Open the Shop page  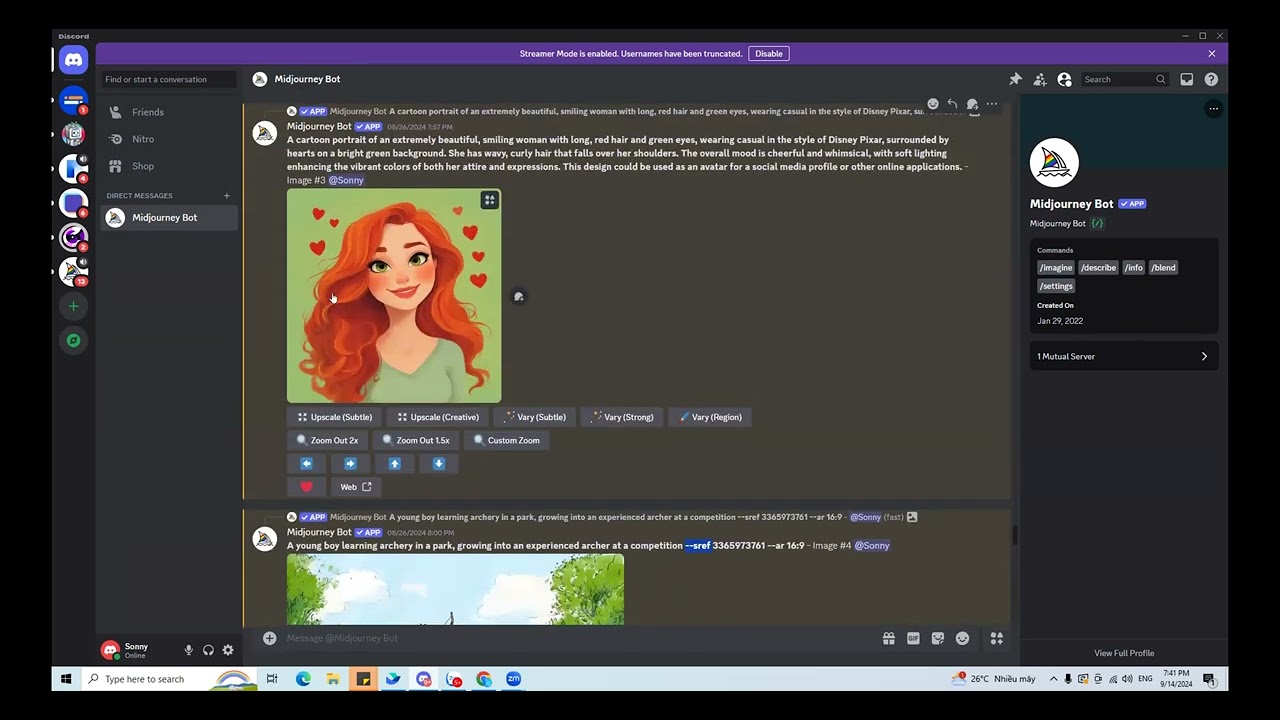tap(168, 166)
